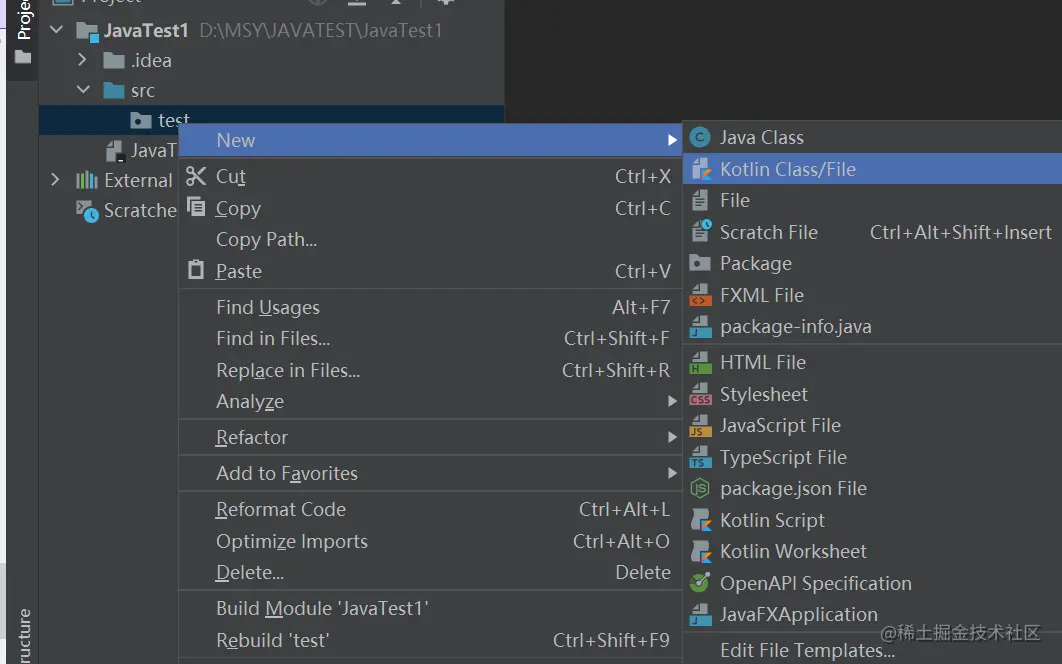Image resolution: width=1062 pixels, height=664 pixels.
Task: Click the Stylesheet CSS icon
Action: (x=700, y=394)
